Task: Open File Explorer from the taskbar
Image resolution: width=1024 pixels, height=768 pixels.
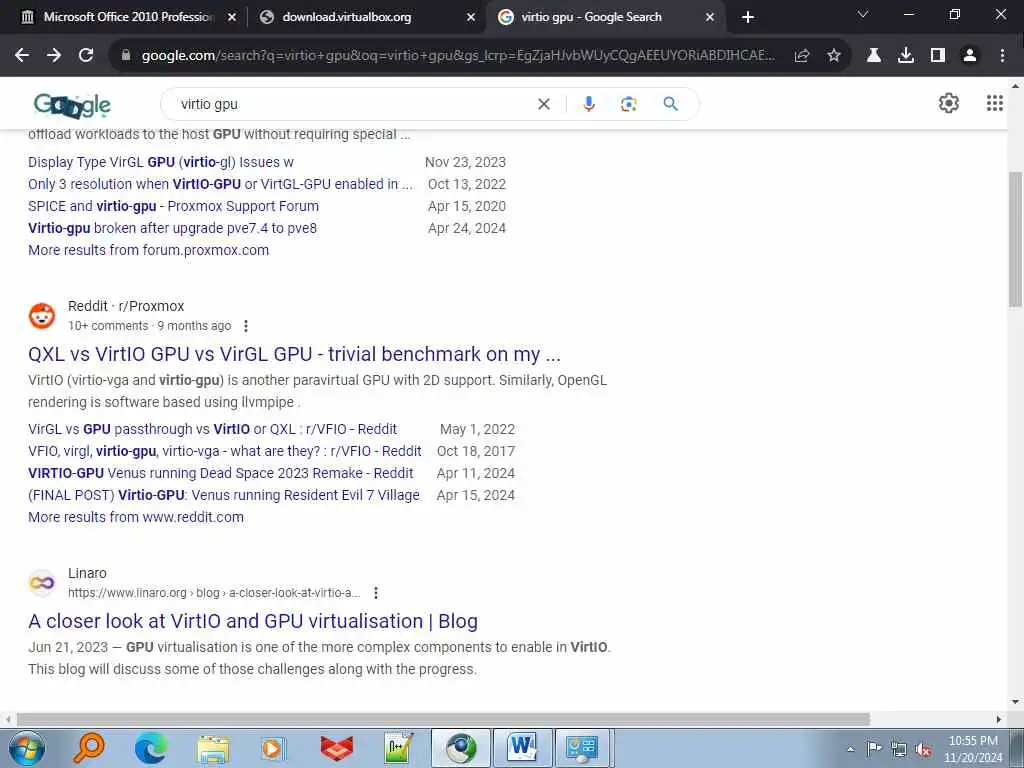Action: tap(213, 748)
